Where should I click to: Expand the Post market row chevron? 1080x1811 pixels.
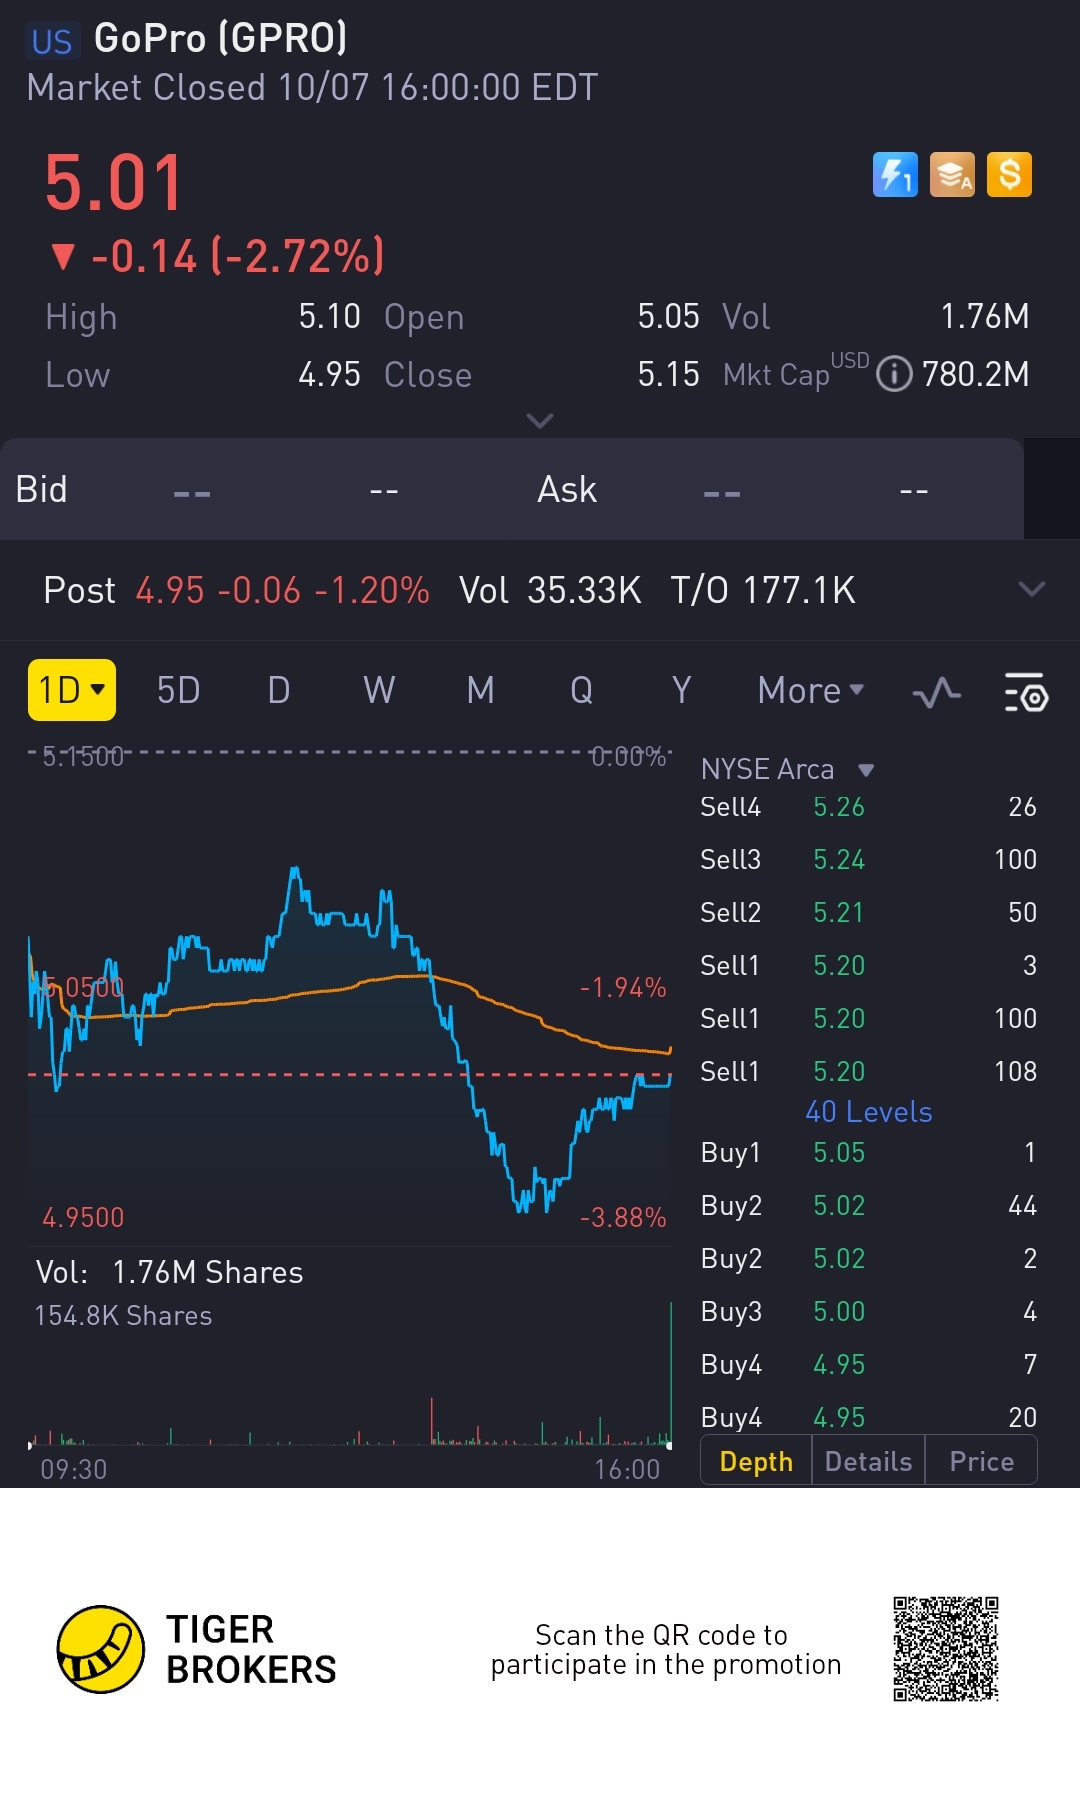tap(1031, 589)
